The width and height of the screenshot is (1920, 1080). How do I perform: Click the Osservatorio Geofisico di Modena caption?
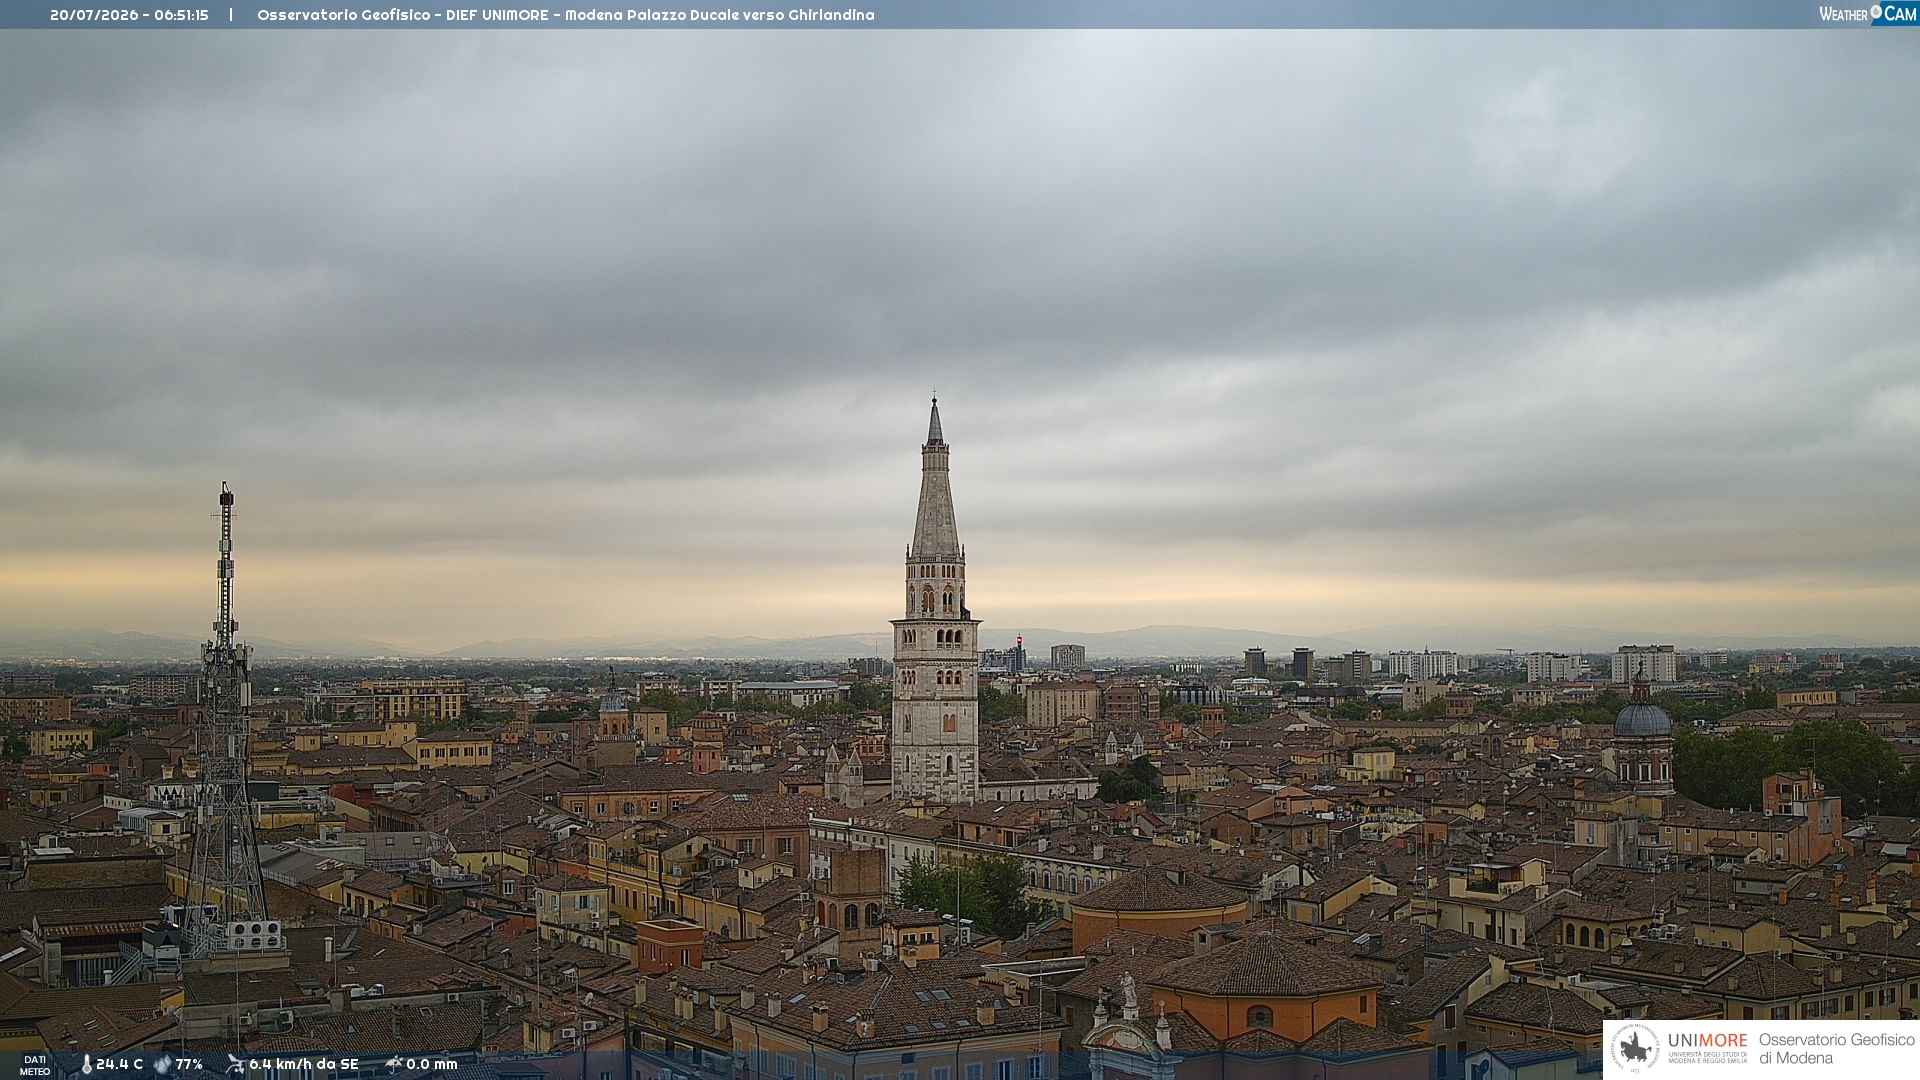coord(1836,1049)
